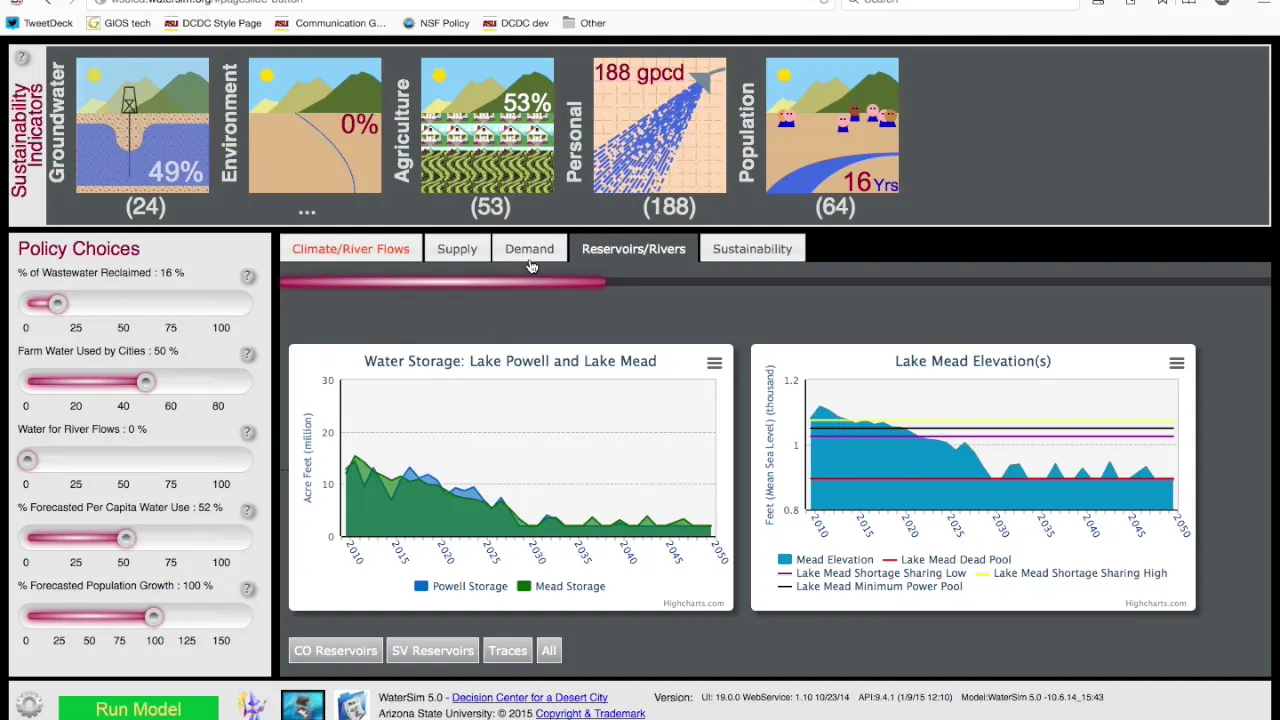
Task: Open the Lake Mead Elevation chart hamburger menu
Action: 1176,364
